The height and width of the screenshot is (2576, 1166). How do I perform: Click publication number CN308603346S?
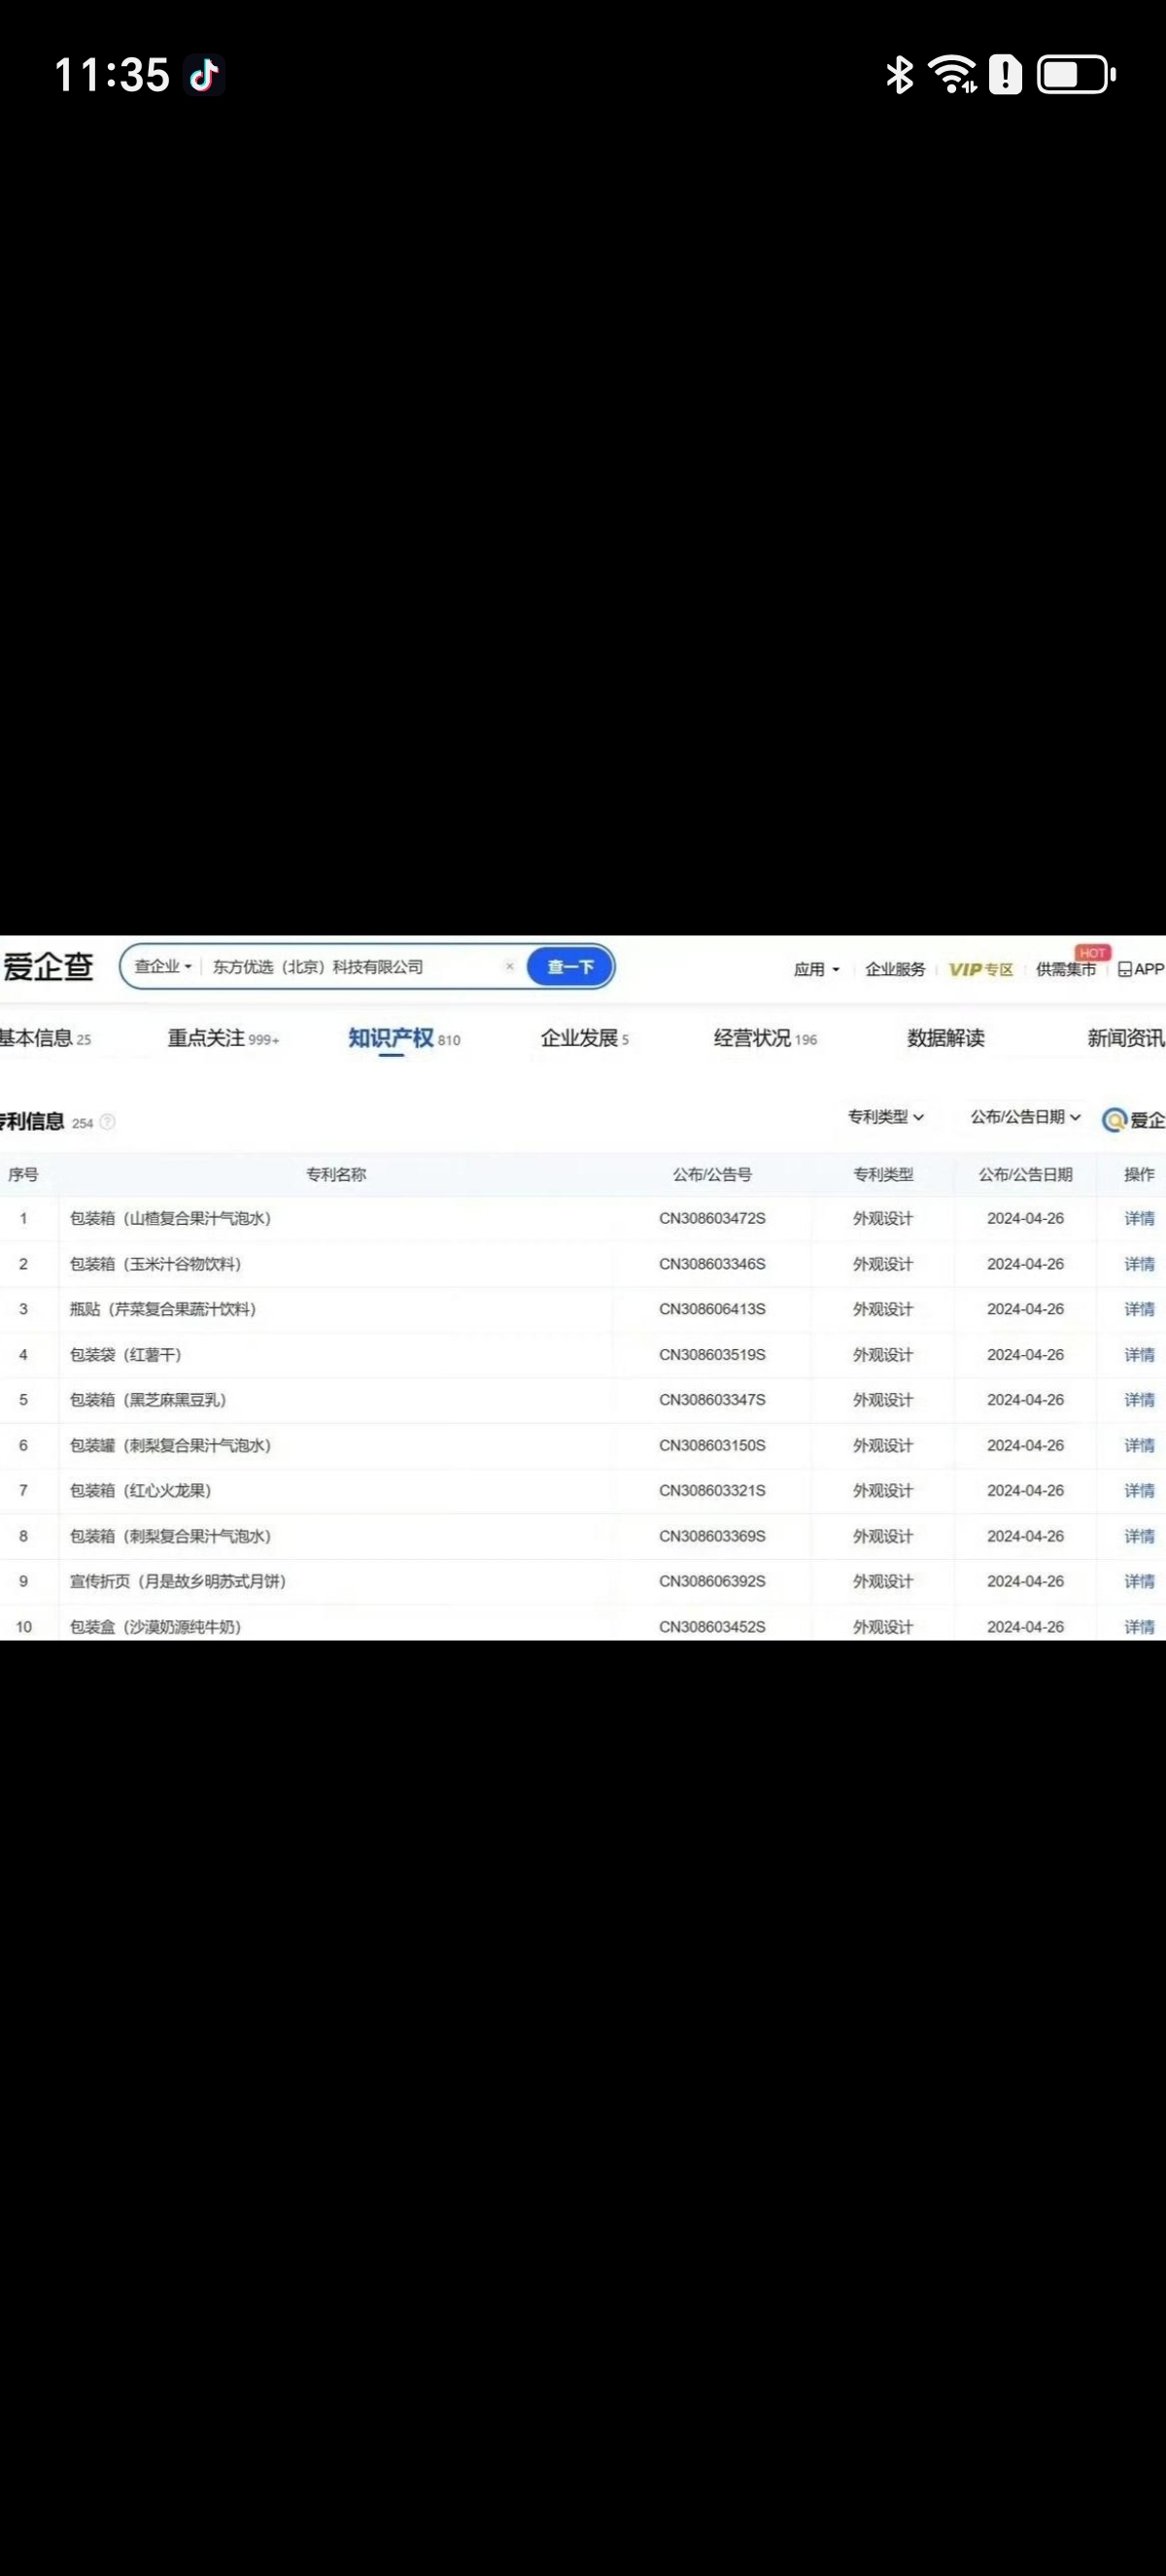712,1264
